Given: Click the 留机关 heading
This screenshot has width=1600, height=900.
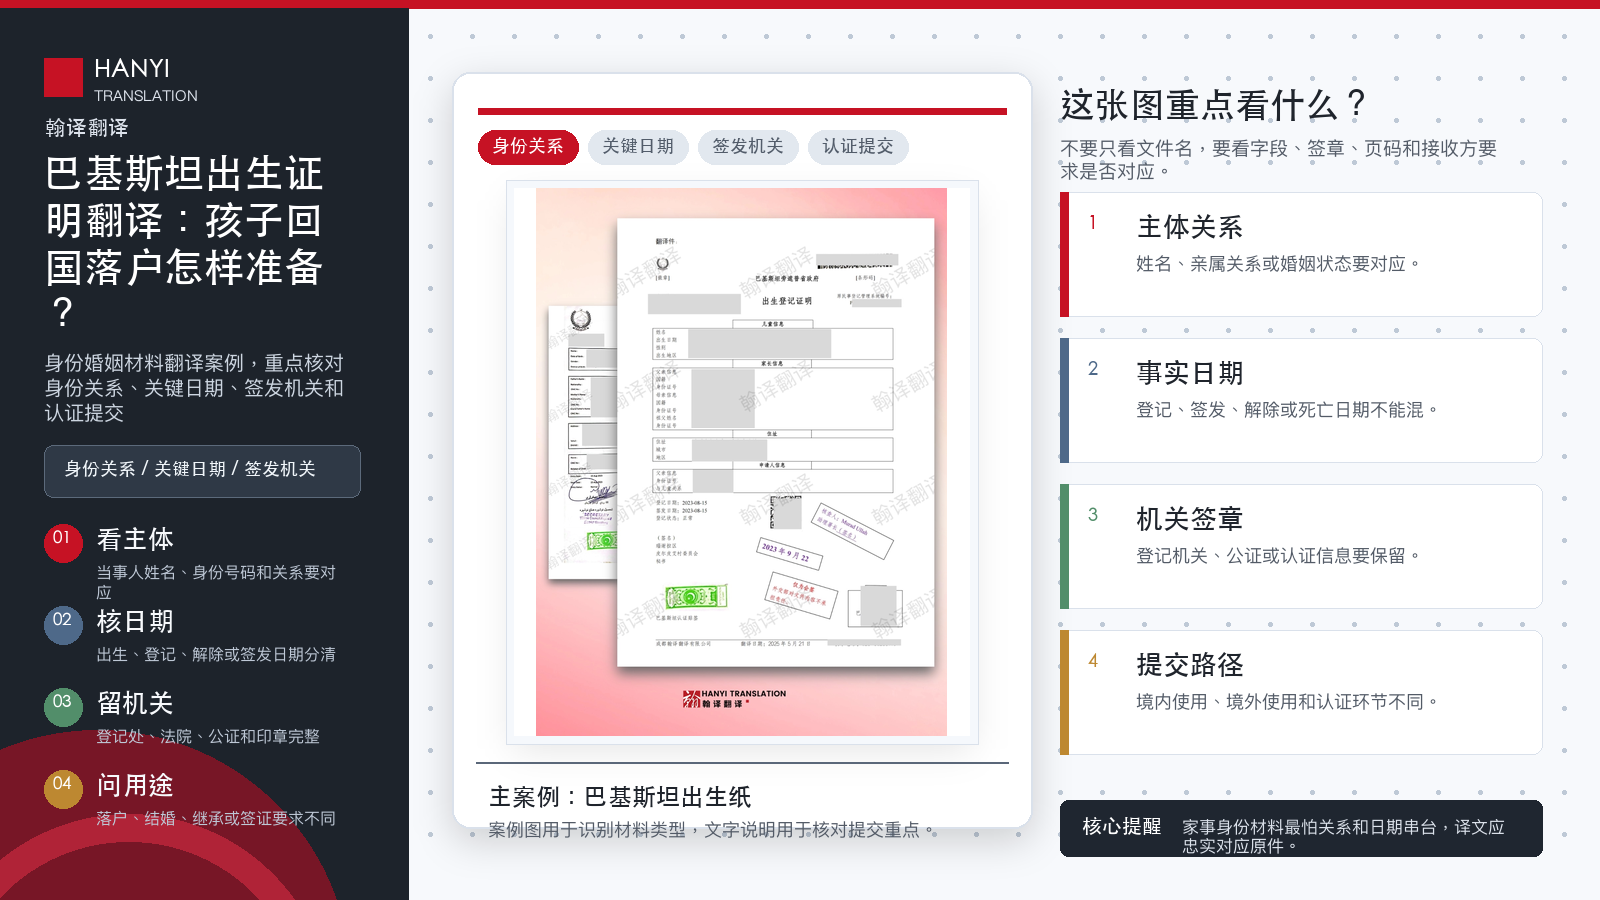Looking at the screenshot, I should (135, 704).
